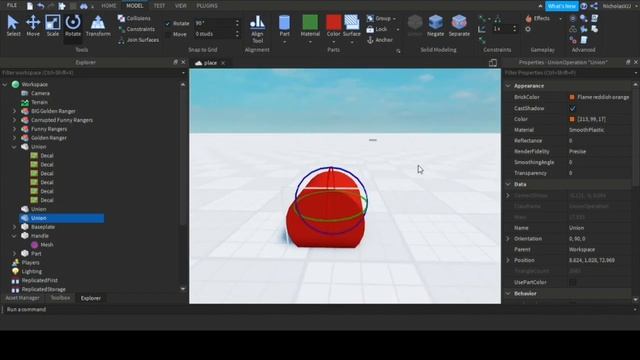Click the Camera icon in Explorer
This screenshot has width=640, height=360.
tap(25, 93)
